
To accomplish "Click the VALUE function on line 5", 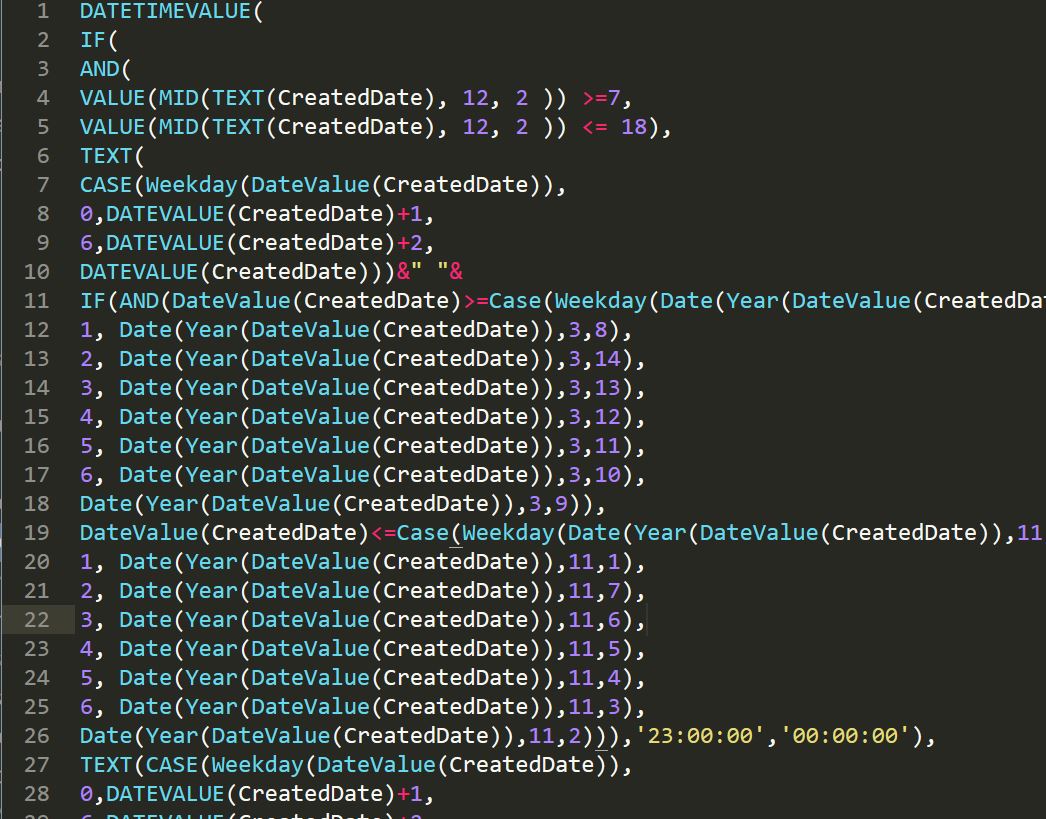I will click(x=112, y=127).
